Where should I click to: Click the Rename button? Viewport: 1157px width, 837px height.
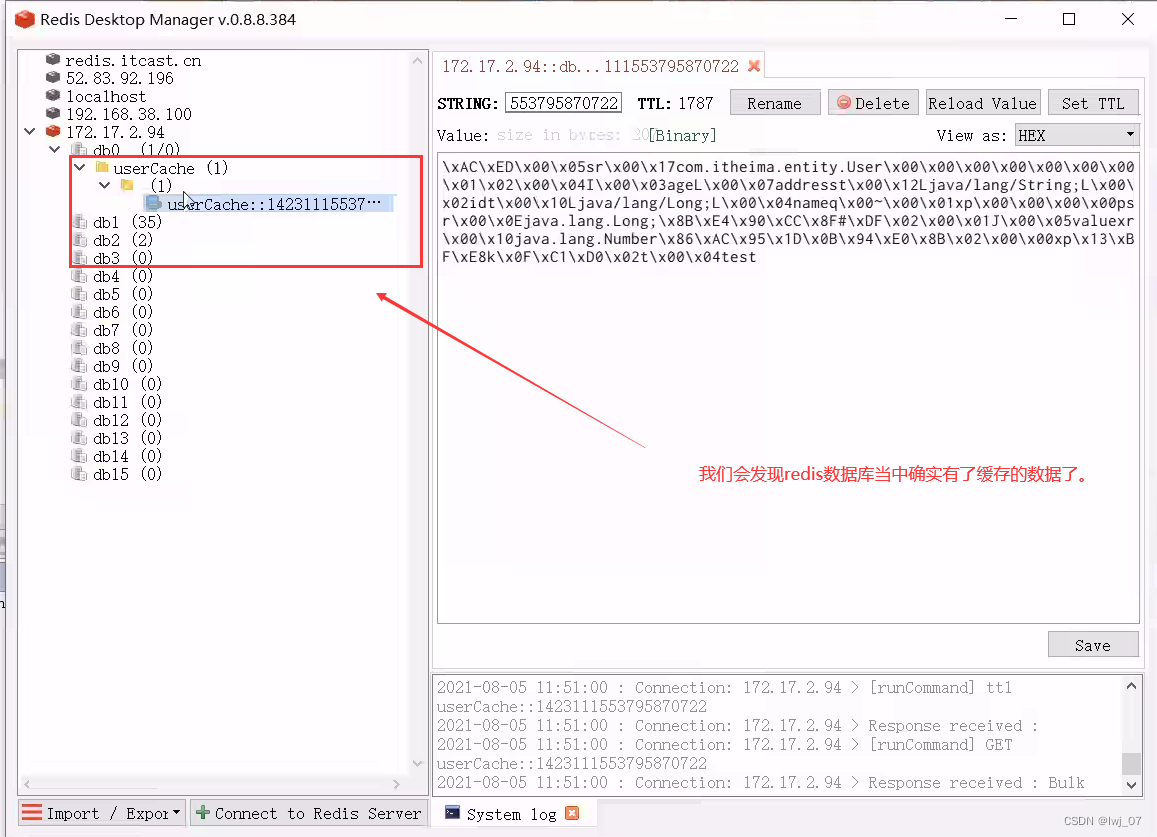(x=775, y=103)
